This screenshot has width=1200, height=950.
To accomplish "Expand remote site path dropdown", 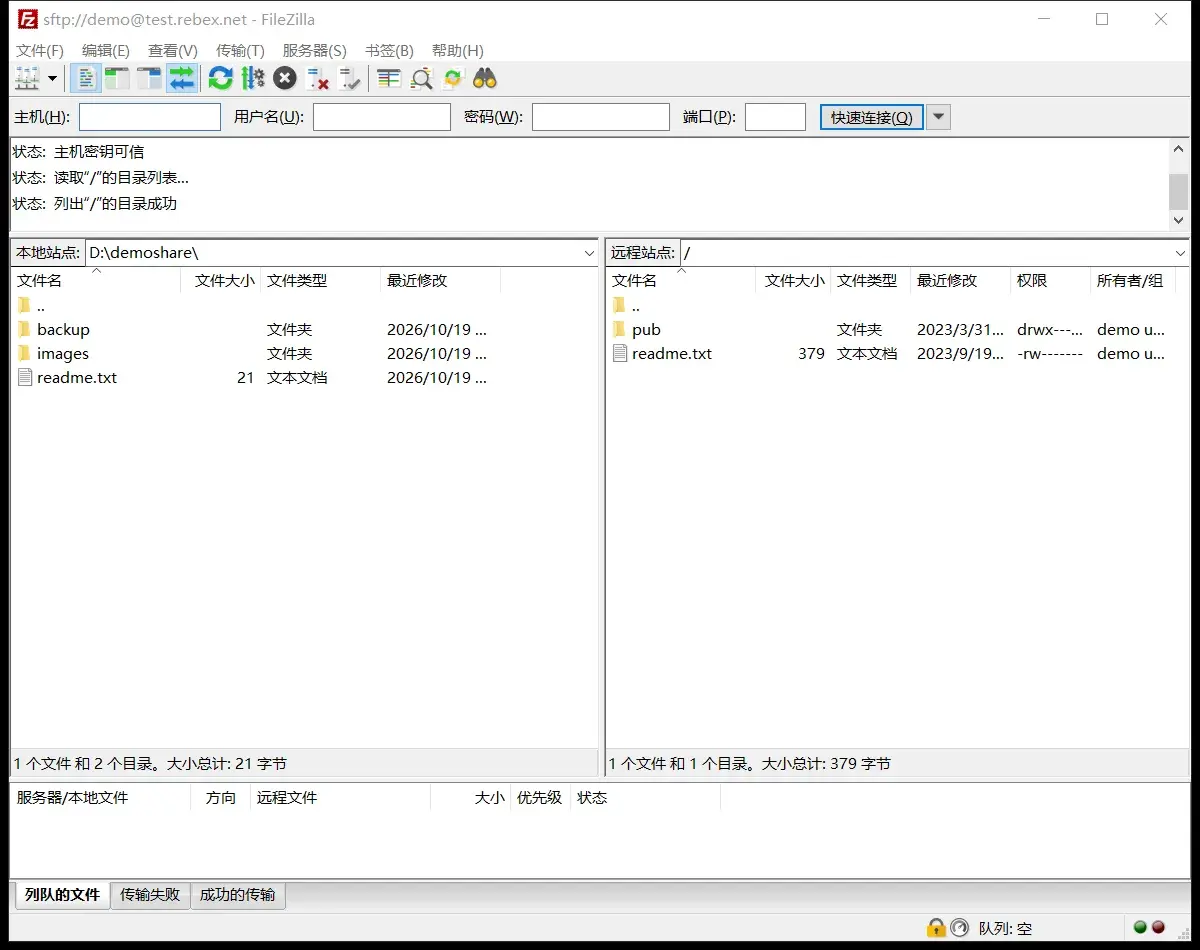I will (1180, 253).
